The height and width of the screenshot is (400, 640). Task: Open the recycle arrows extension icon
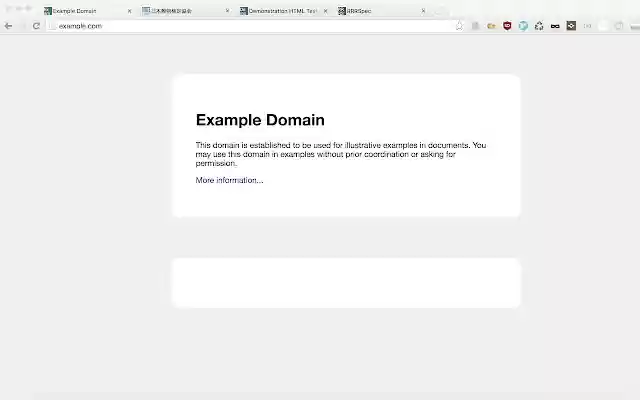point(539,26)
